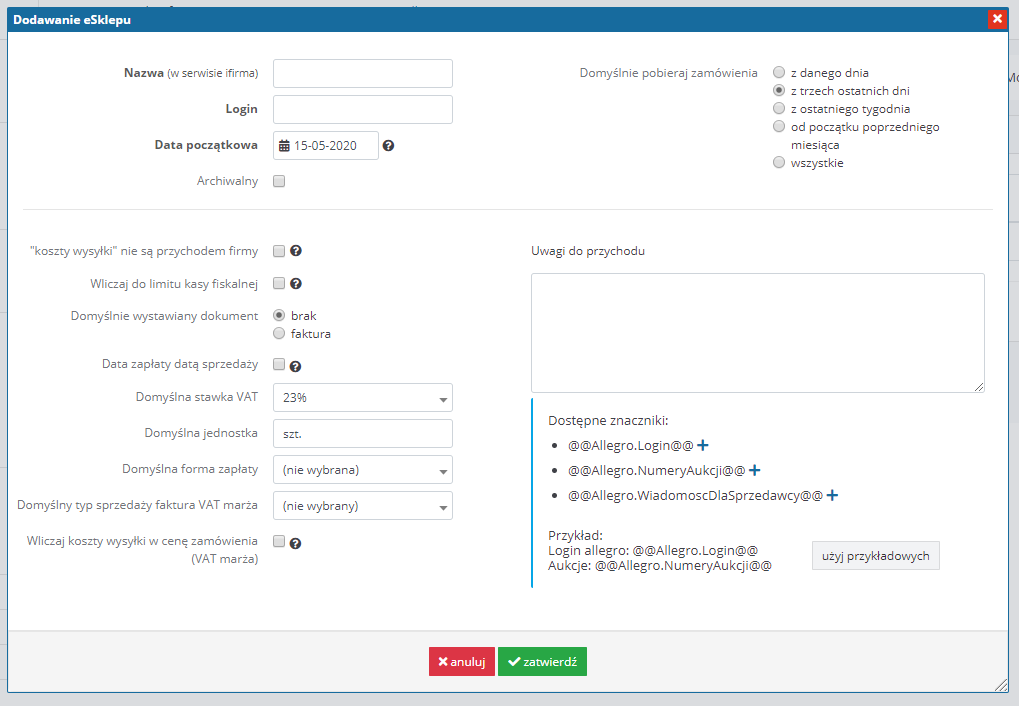Click 'Login allegro: @@Allegro.Login@@' example text

[653, 551]
